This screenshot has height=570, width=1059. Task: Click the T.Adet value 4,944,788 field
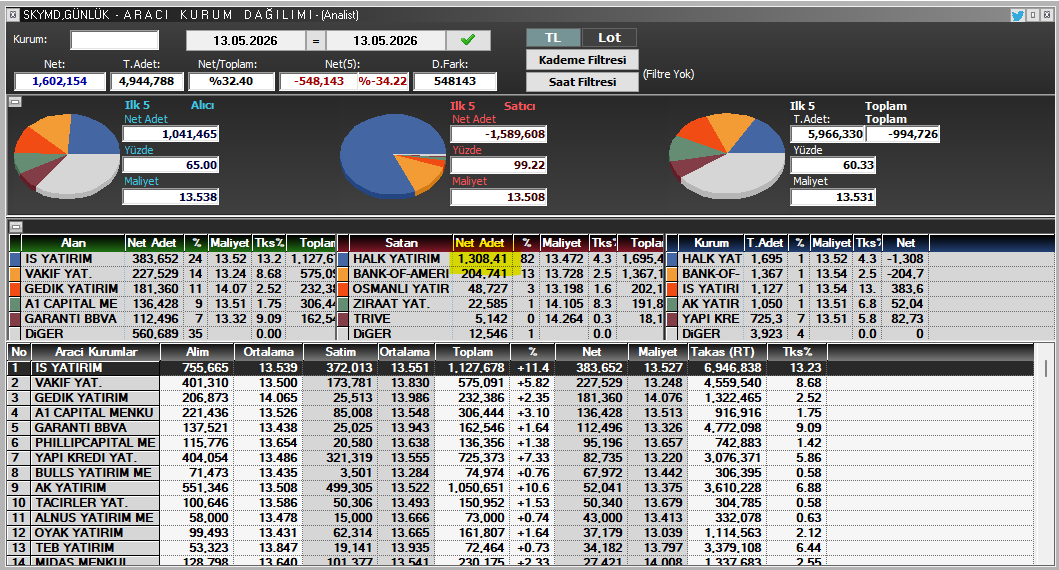click(147, 81)
